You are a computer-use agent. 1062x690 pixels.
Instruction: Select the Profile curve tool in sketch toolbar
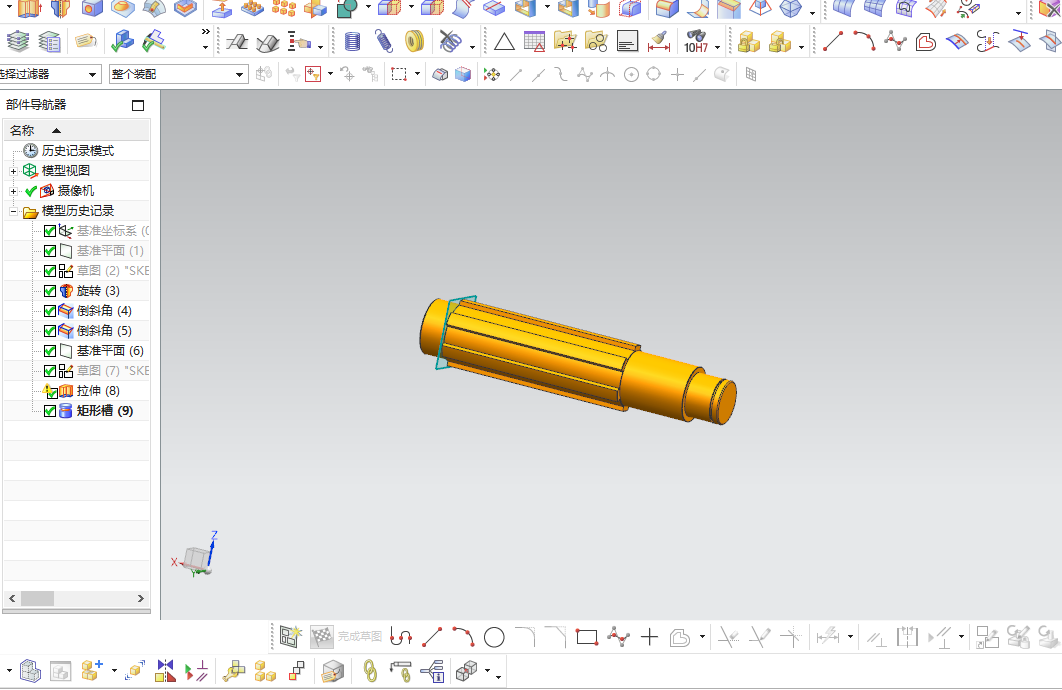[401, 637]
